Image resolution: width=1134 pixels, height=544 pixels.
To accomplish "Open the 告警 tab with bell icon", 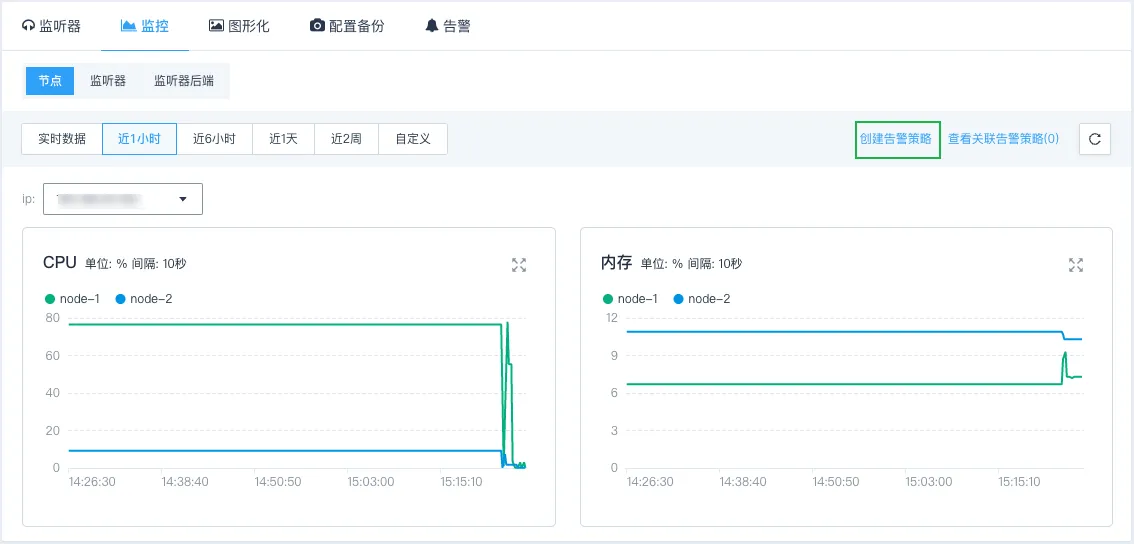I will (x=447, y=26).
